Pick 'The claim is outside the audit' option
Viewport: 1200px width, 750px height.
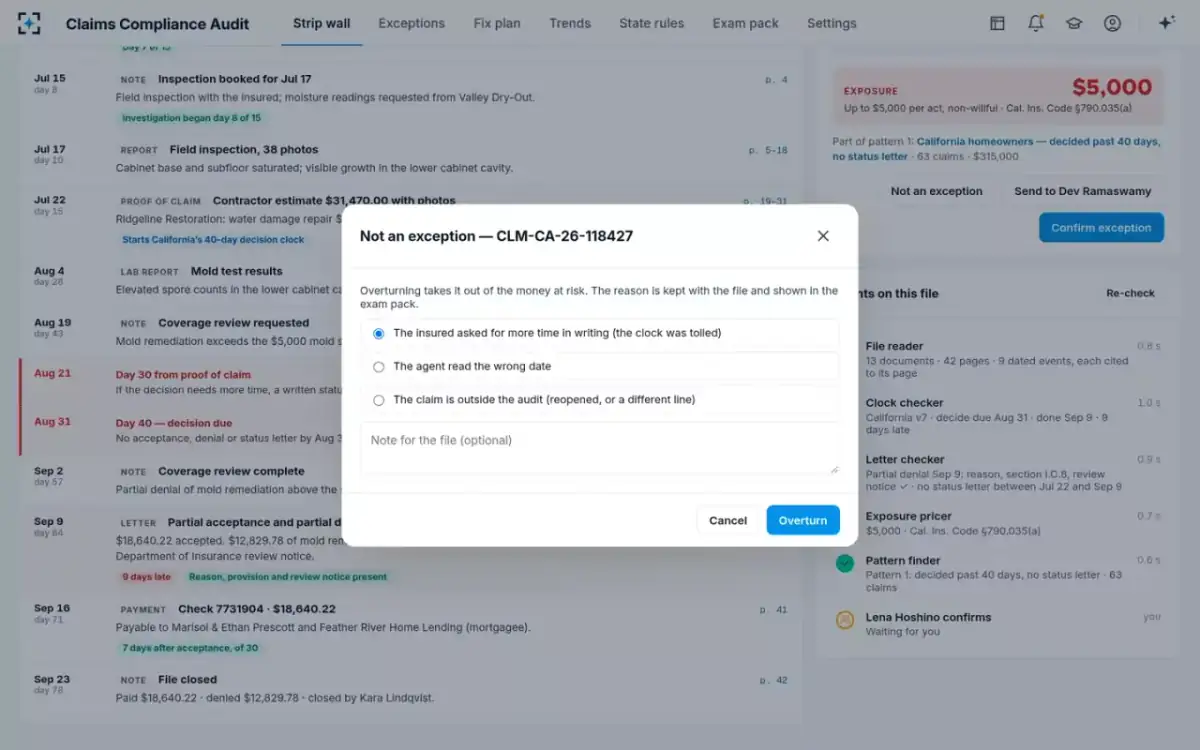click(600, 399)
